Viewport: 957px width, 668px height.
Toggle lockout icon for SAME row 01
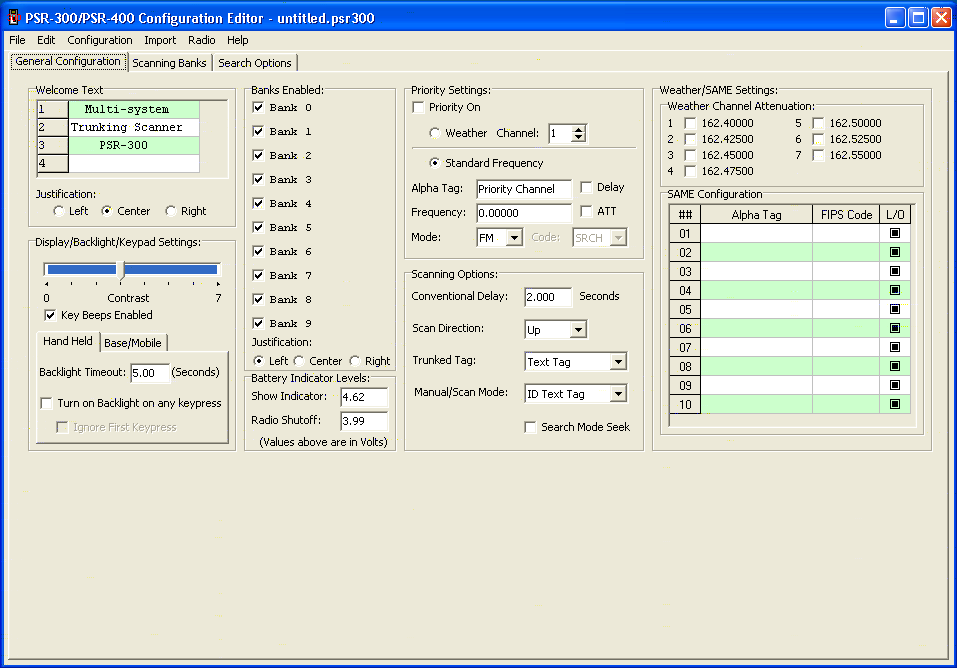pos(895,233)
